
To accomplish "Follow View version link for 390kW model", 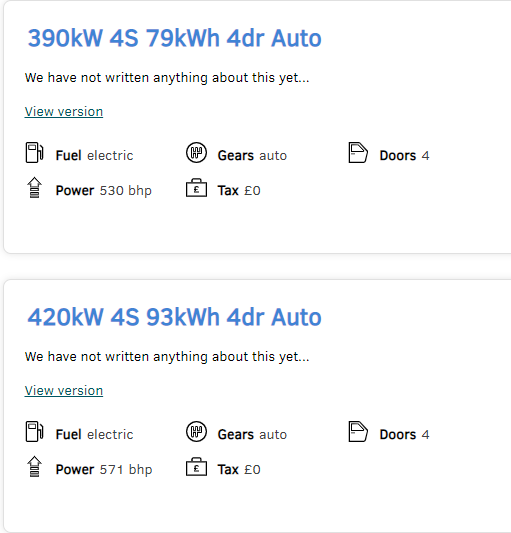I will coord(64,111).
